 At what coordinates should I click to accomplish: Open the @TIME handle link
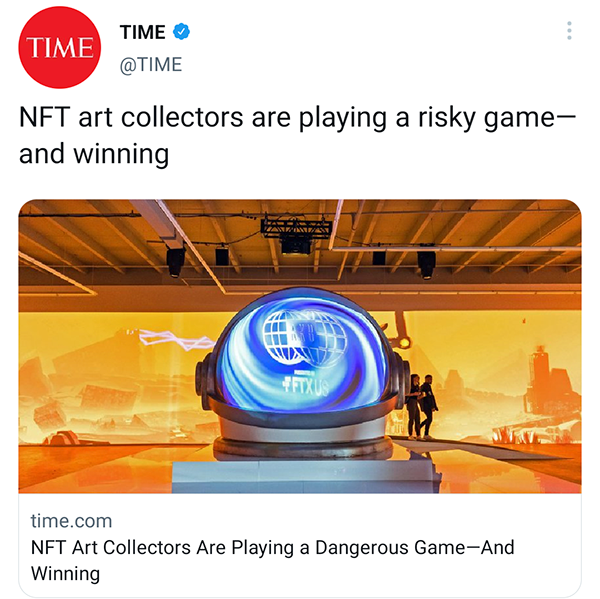pyautogui.click(x=150, y=64)
